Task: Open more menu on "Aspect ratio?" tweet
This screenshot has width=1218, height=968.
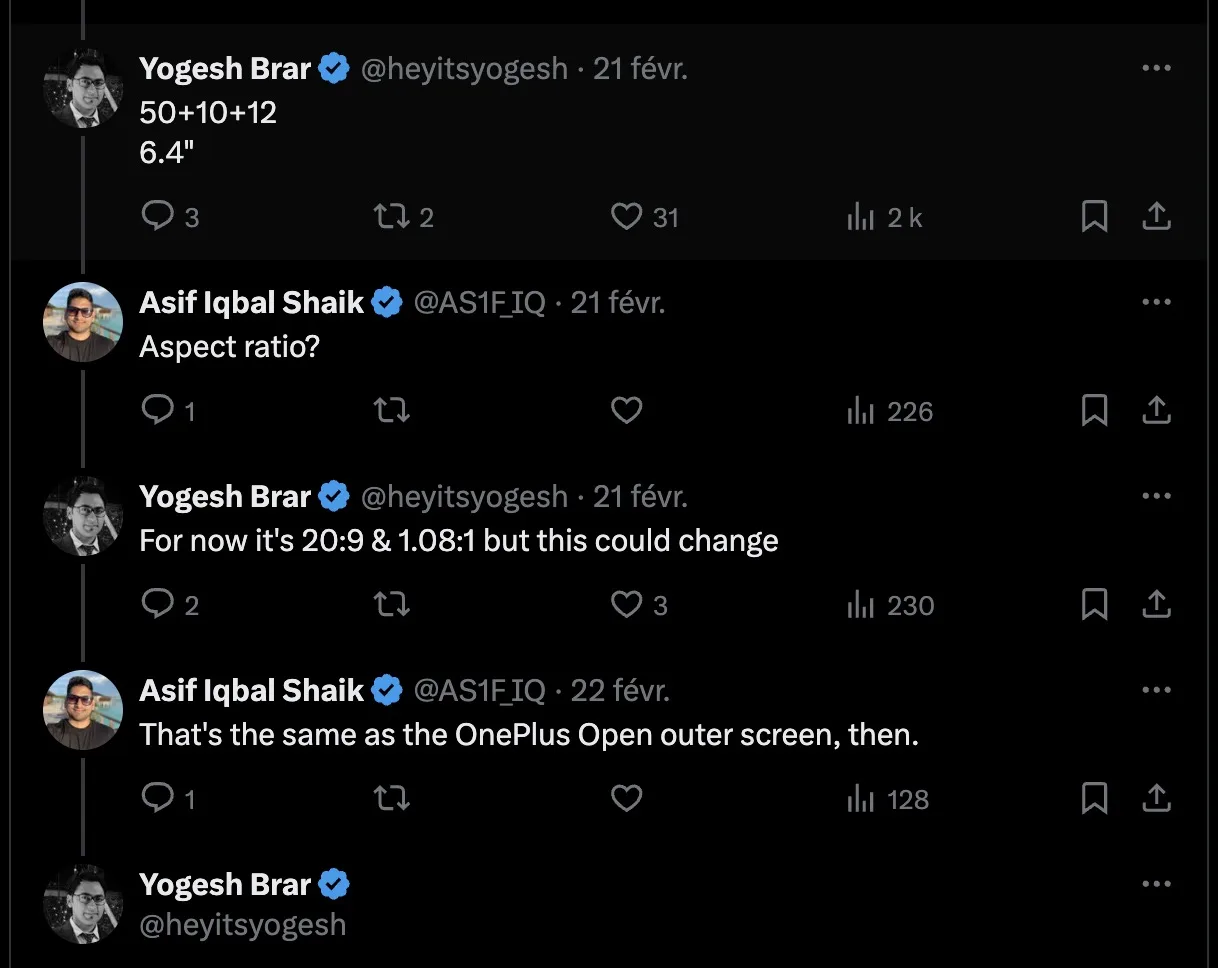Action: (x=1156, y=302)
